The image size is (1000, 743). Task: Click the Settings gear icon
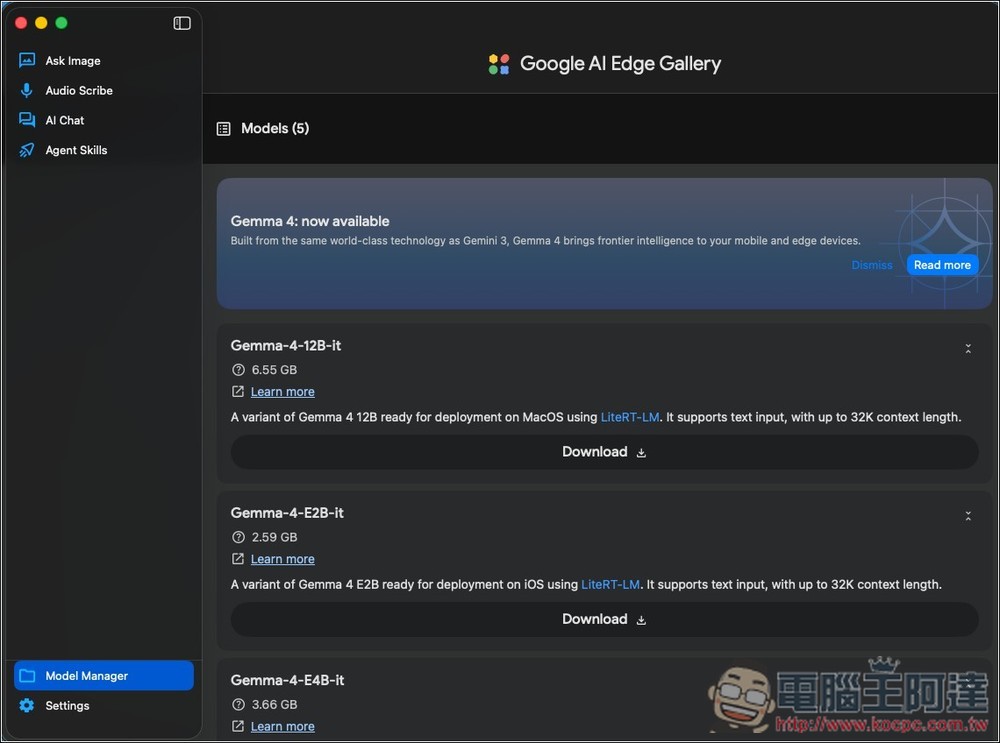27,705
